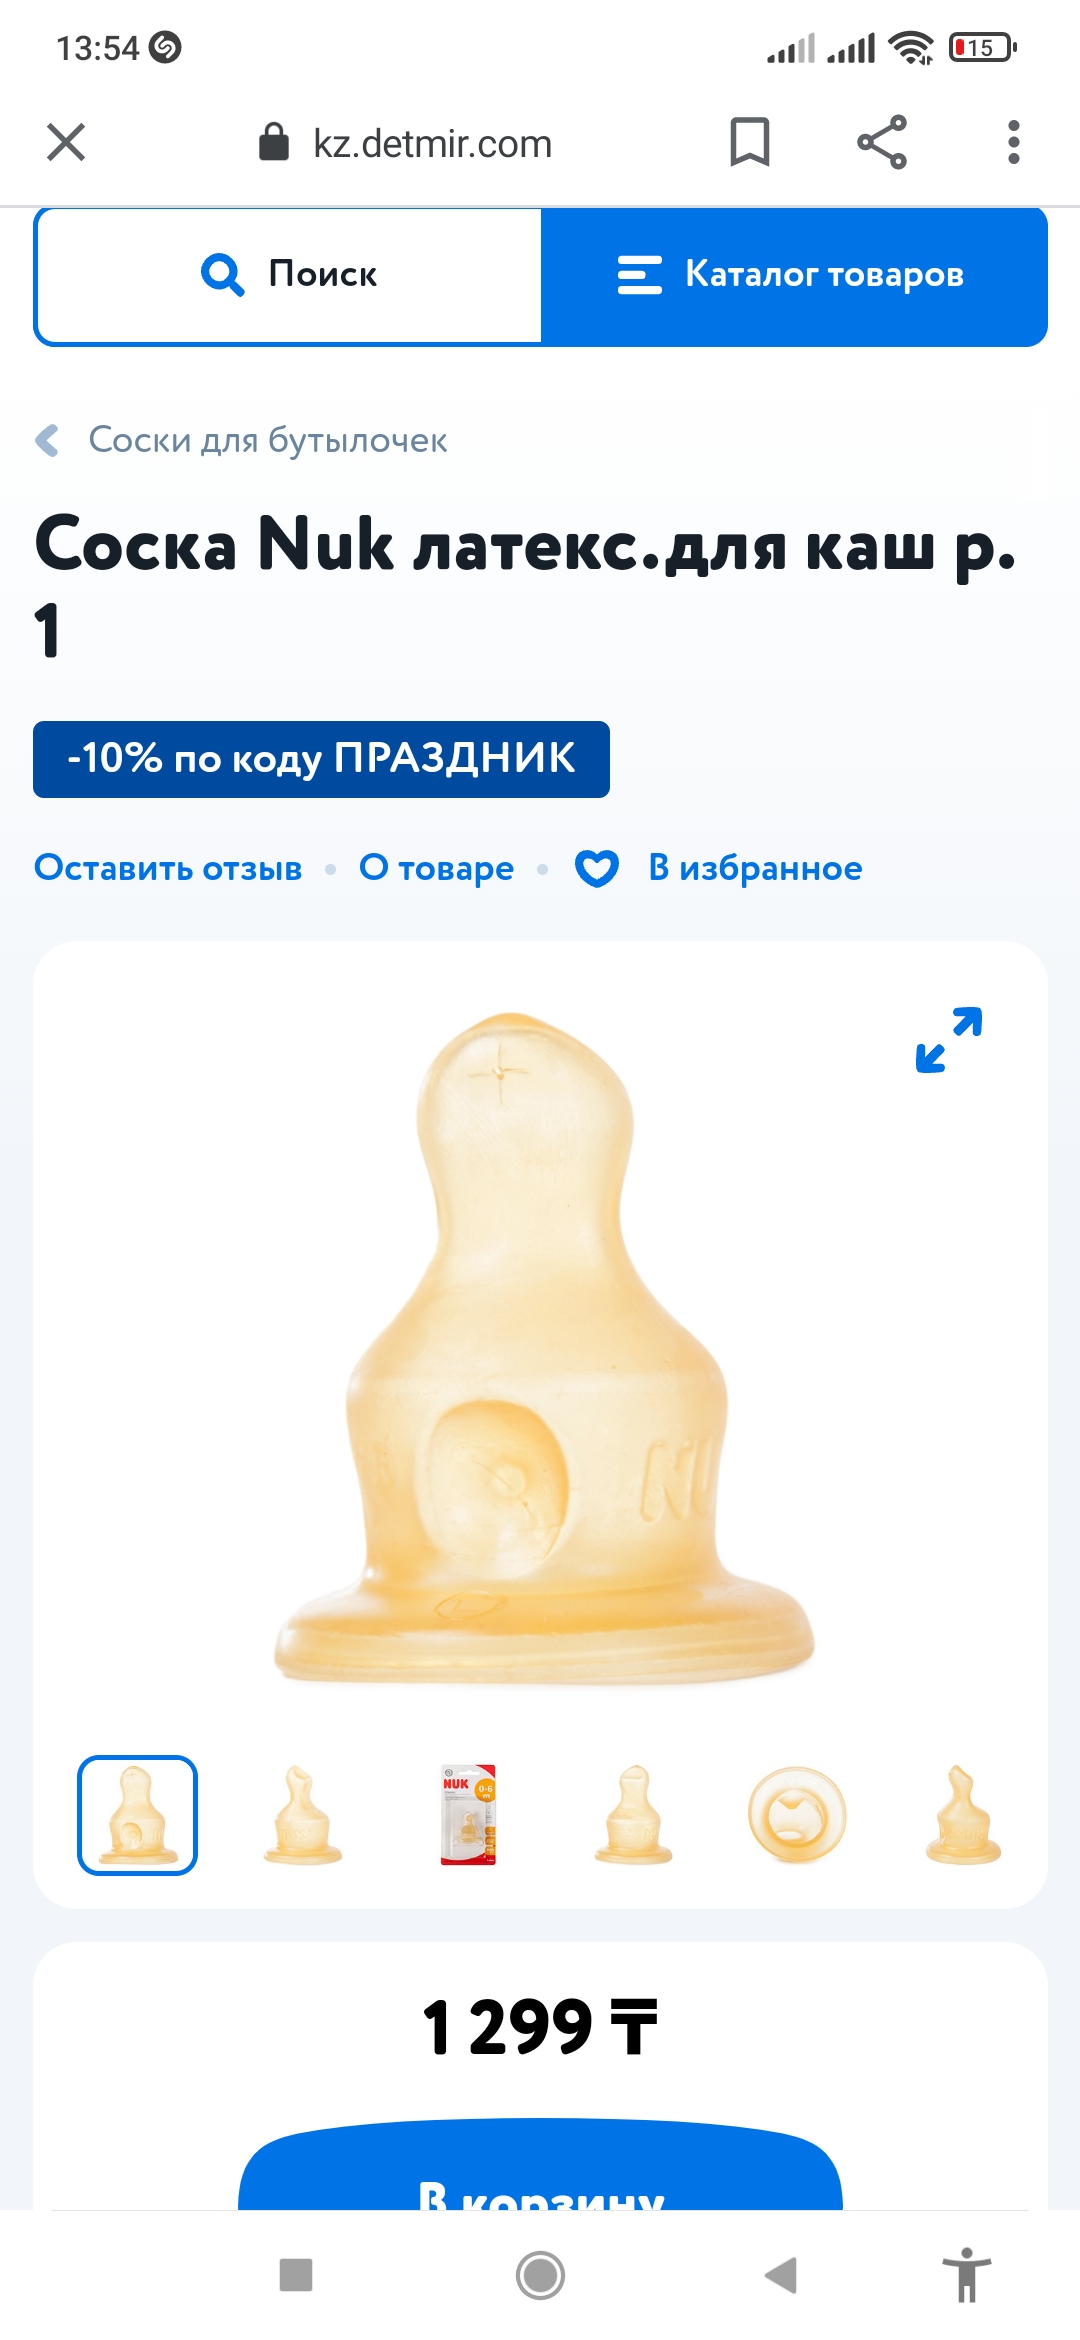The height and width of the screenshot is (2340, 1080).
Task: Tap the padlock site security icon
Action: 273,143
